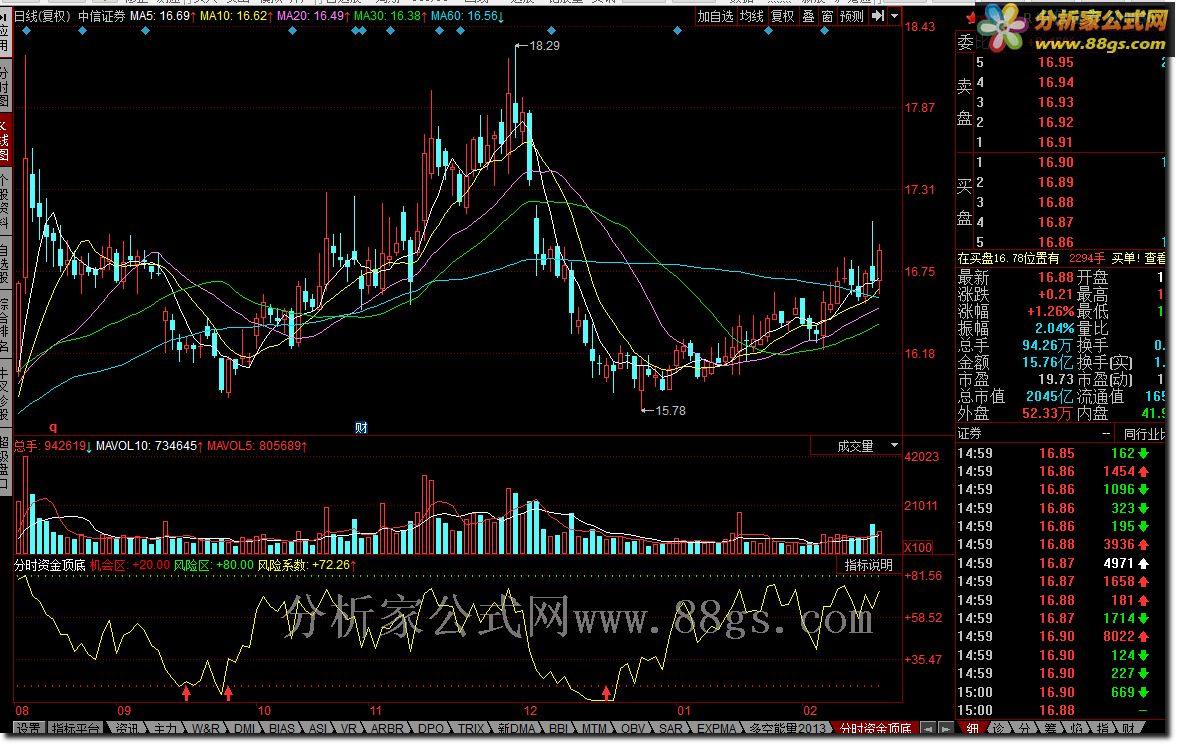Select the 焰 tab in right panel
The width and height of the screenshot is (1177, 744).
point(1076,729)
